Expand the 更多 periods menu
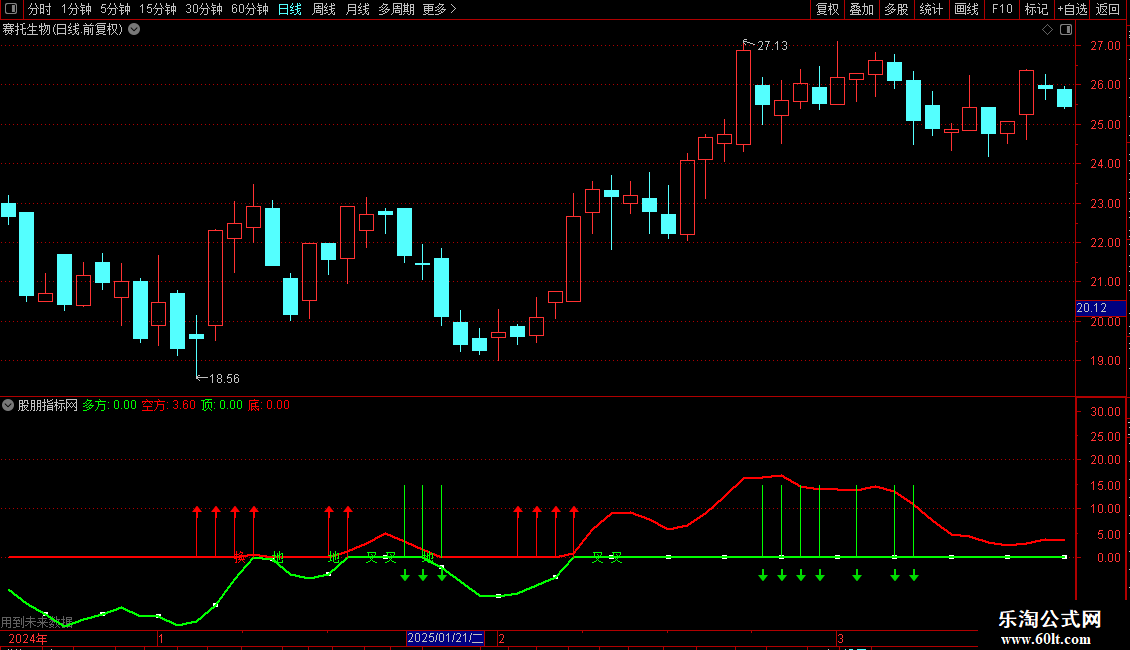The image size is (1130, 650). point(439,9)
